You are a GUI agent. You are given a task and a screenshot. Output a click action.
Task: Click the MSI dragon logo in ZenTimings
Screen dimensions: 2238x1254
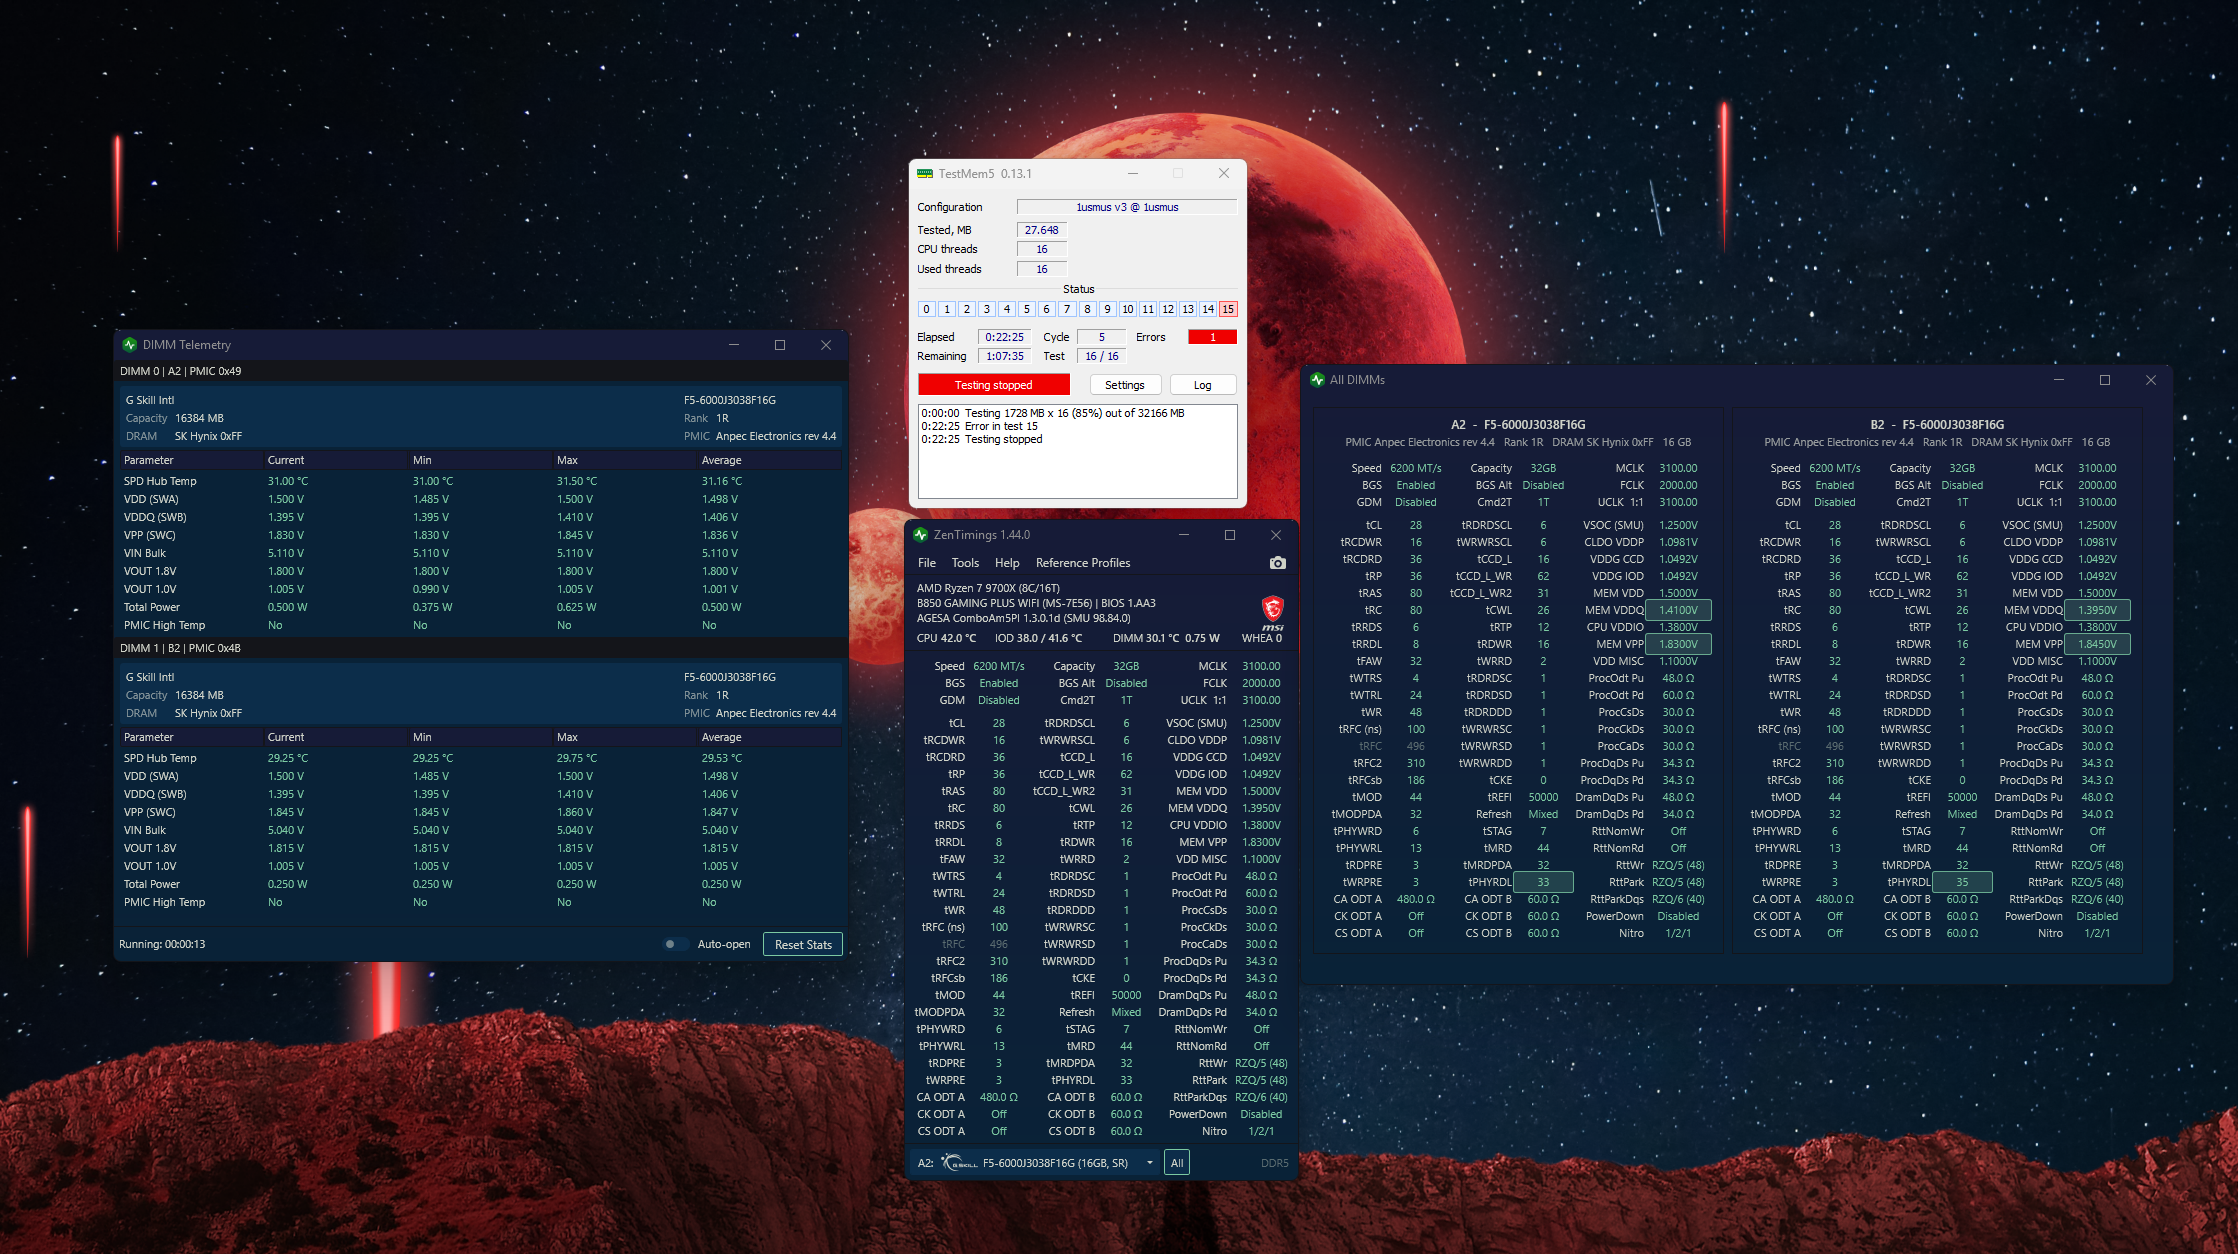click(x=1272, y=611)
